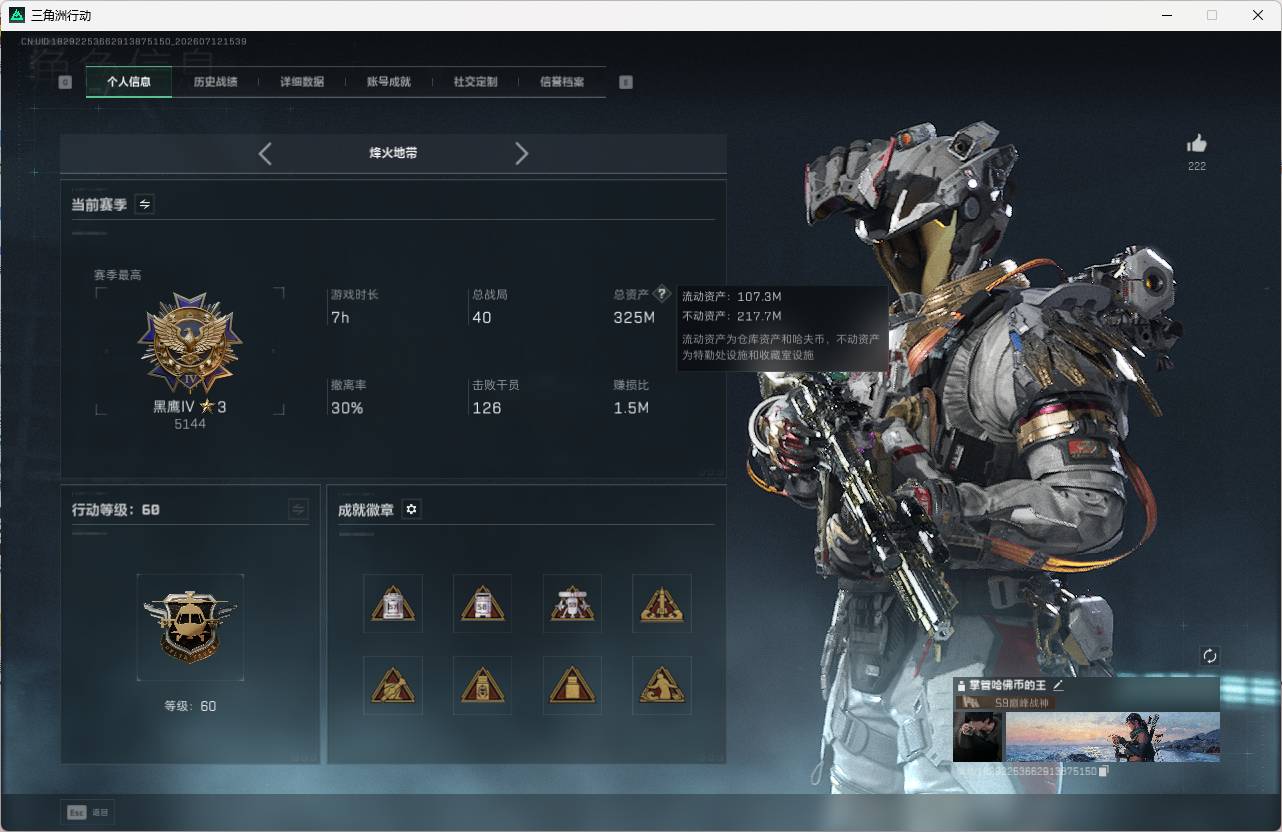This screenshot has height=832, width=1282.
Task: Click the 三角洲行动 app icon in title bar
Action: click(x=16, y=16)
